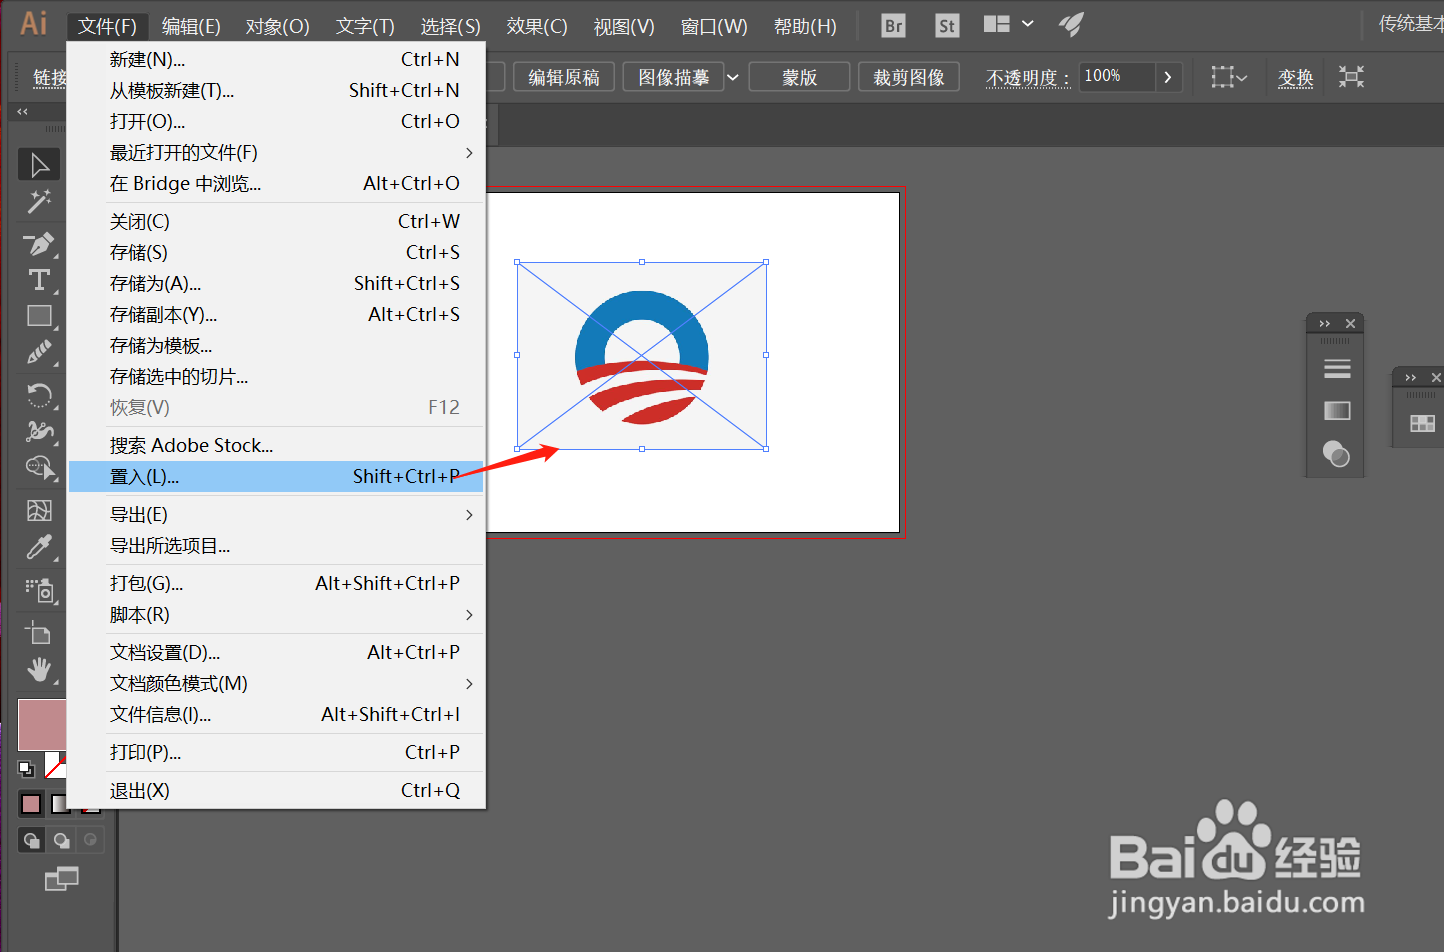Open the Transparency panel icon

pos(1337,454)
